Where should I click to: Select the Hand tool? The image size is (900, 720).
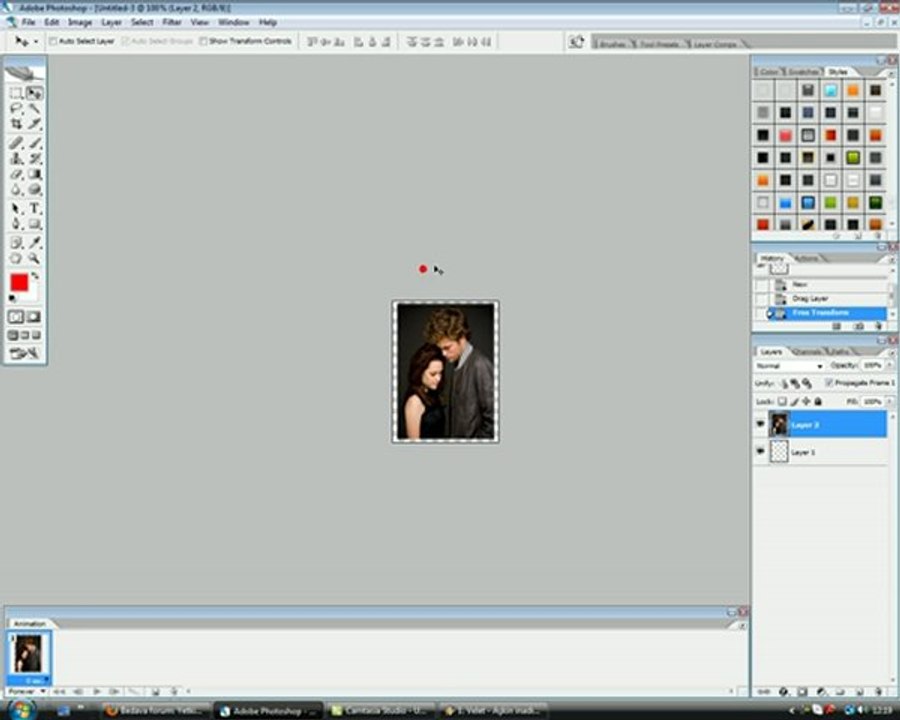tap(16, 258)
